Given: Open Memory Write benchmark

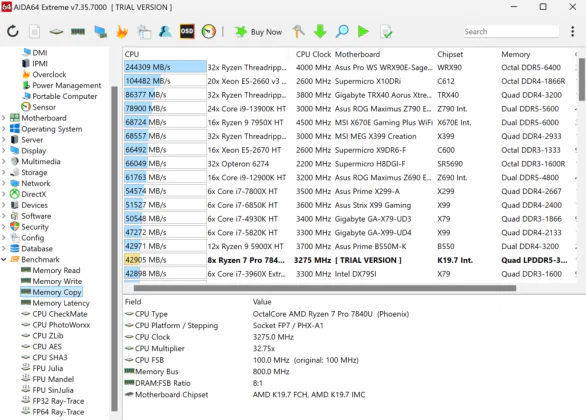Looking at the screenshot, I should click(57, 281).
